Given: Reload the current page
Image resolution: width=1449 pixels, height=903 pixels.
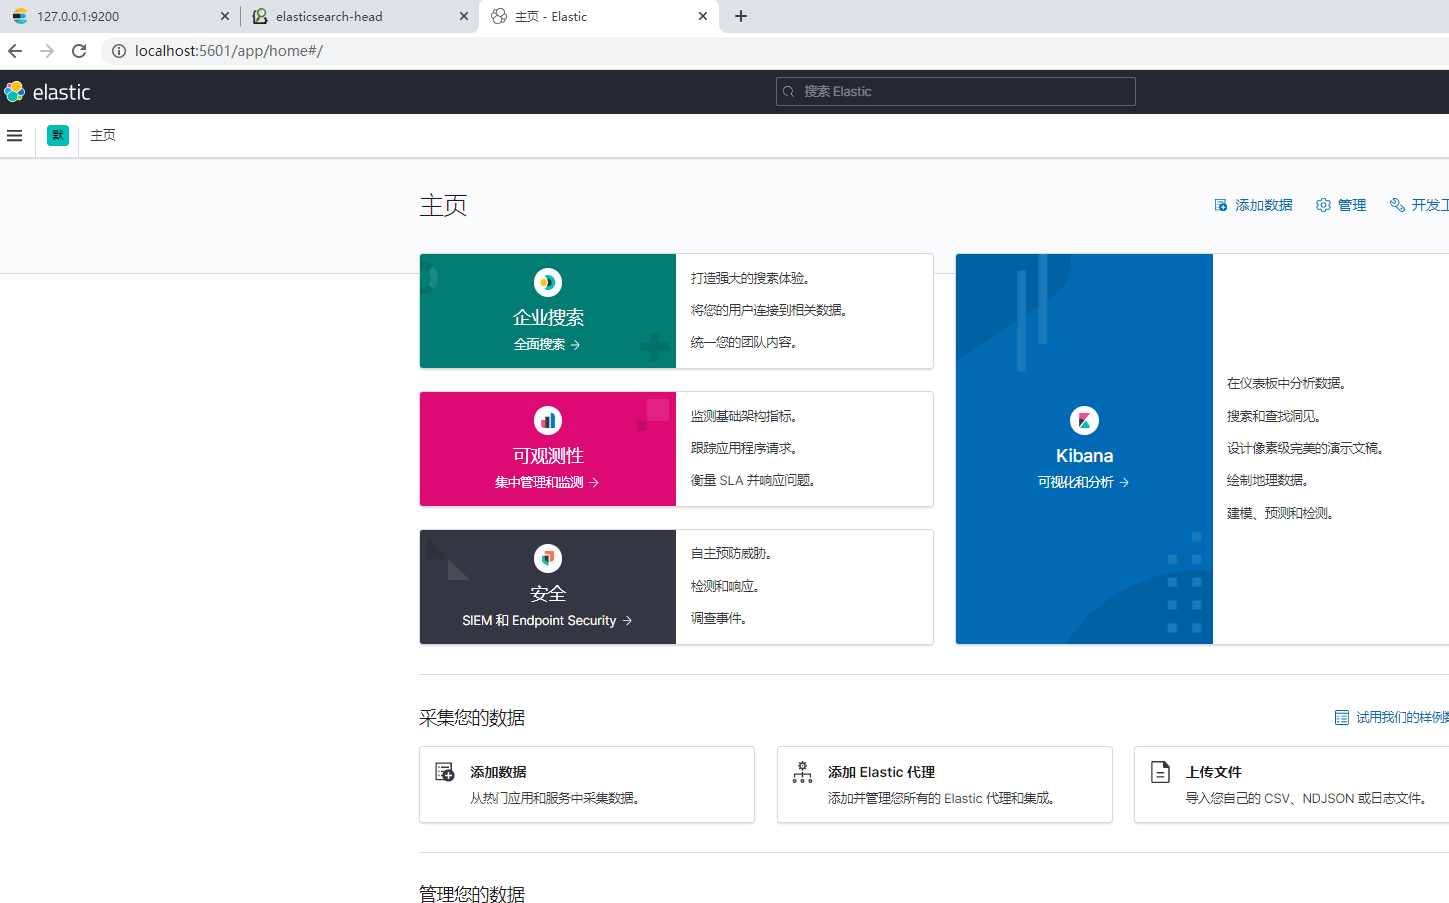Looking at the screenshot, I should click(79, 51).
